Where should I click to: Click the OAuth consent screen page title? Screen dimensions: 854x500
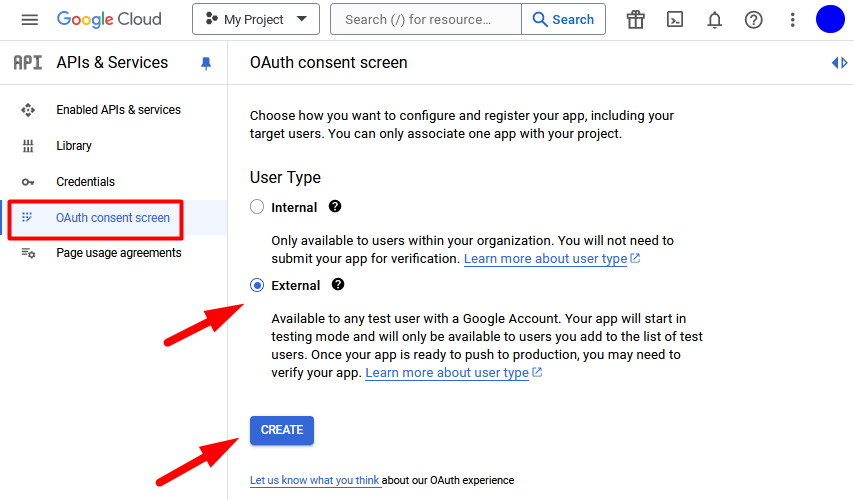tap(328, 63)
